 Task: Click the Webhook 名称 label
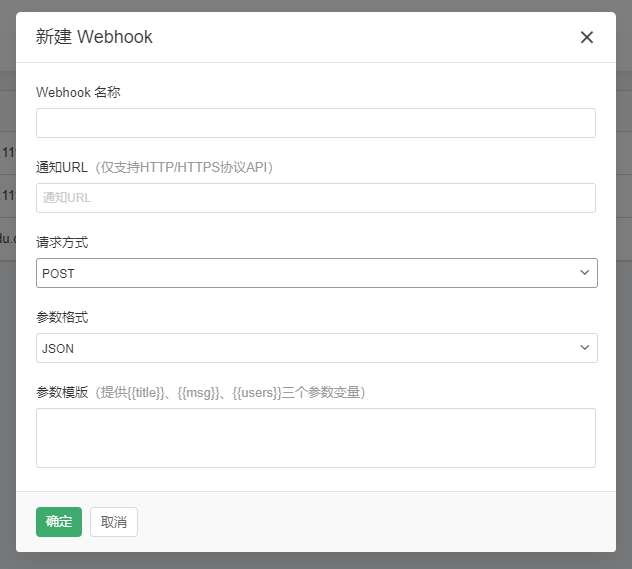[x=78, y=92]
